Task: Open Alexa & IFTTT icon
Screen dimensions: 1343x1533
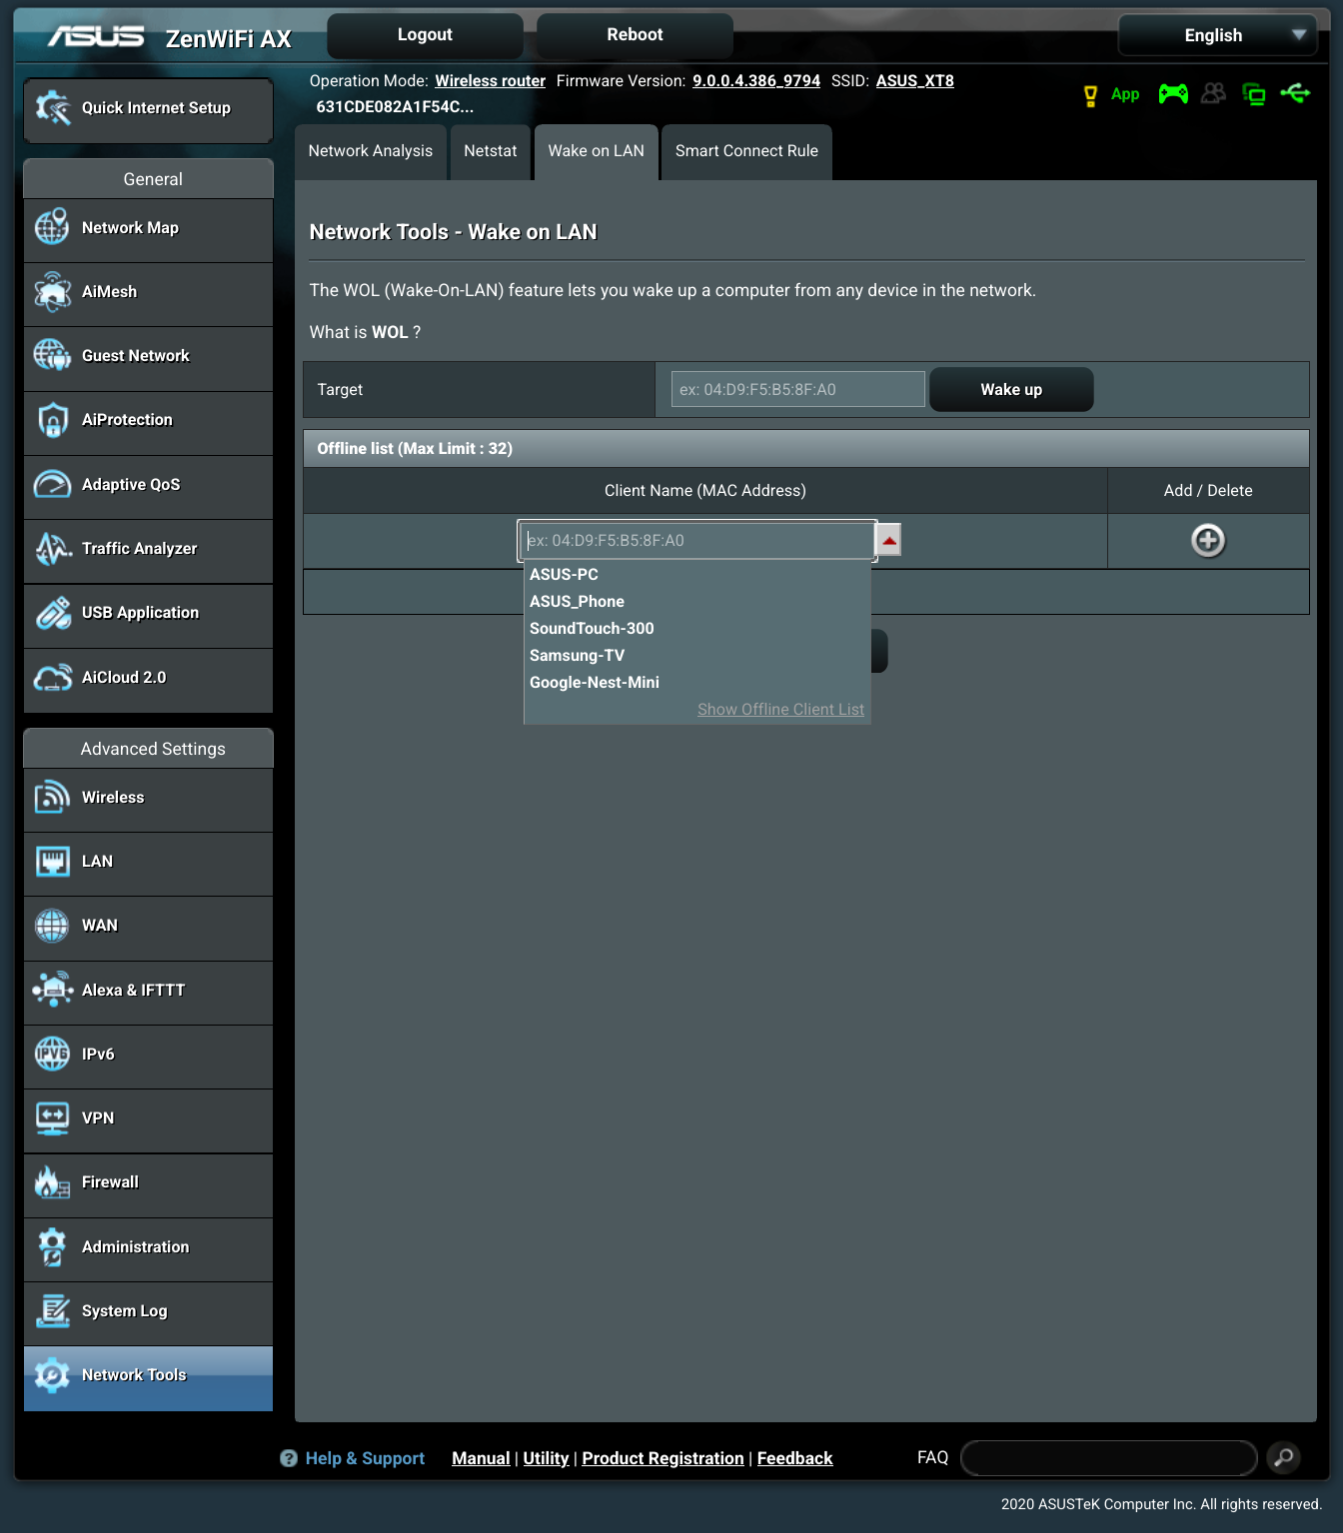Action: pyautogui.click(x=52, y=989)
